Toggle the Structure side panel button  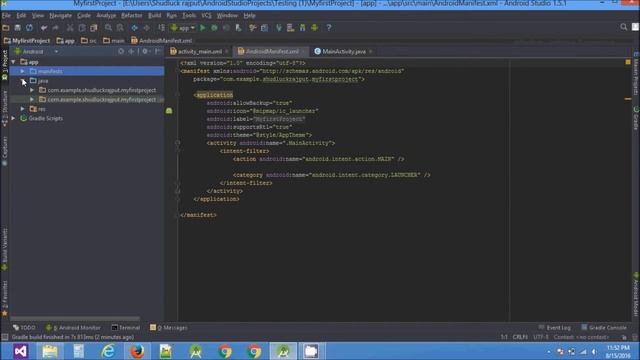tap(5, 107)
